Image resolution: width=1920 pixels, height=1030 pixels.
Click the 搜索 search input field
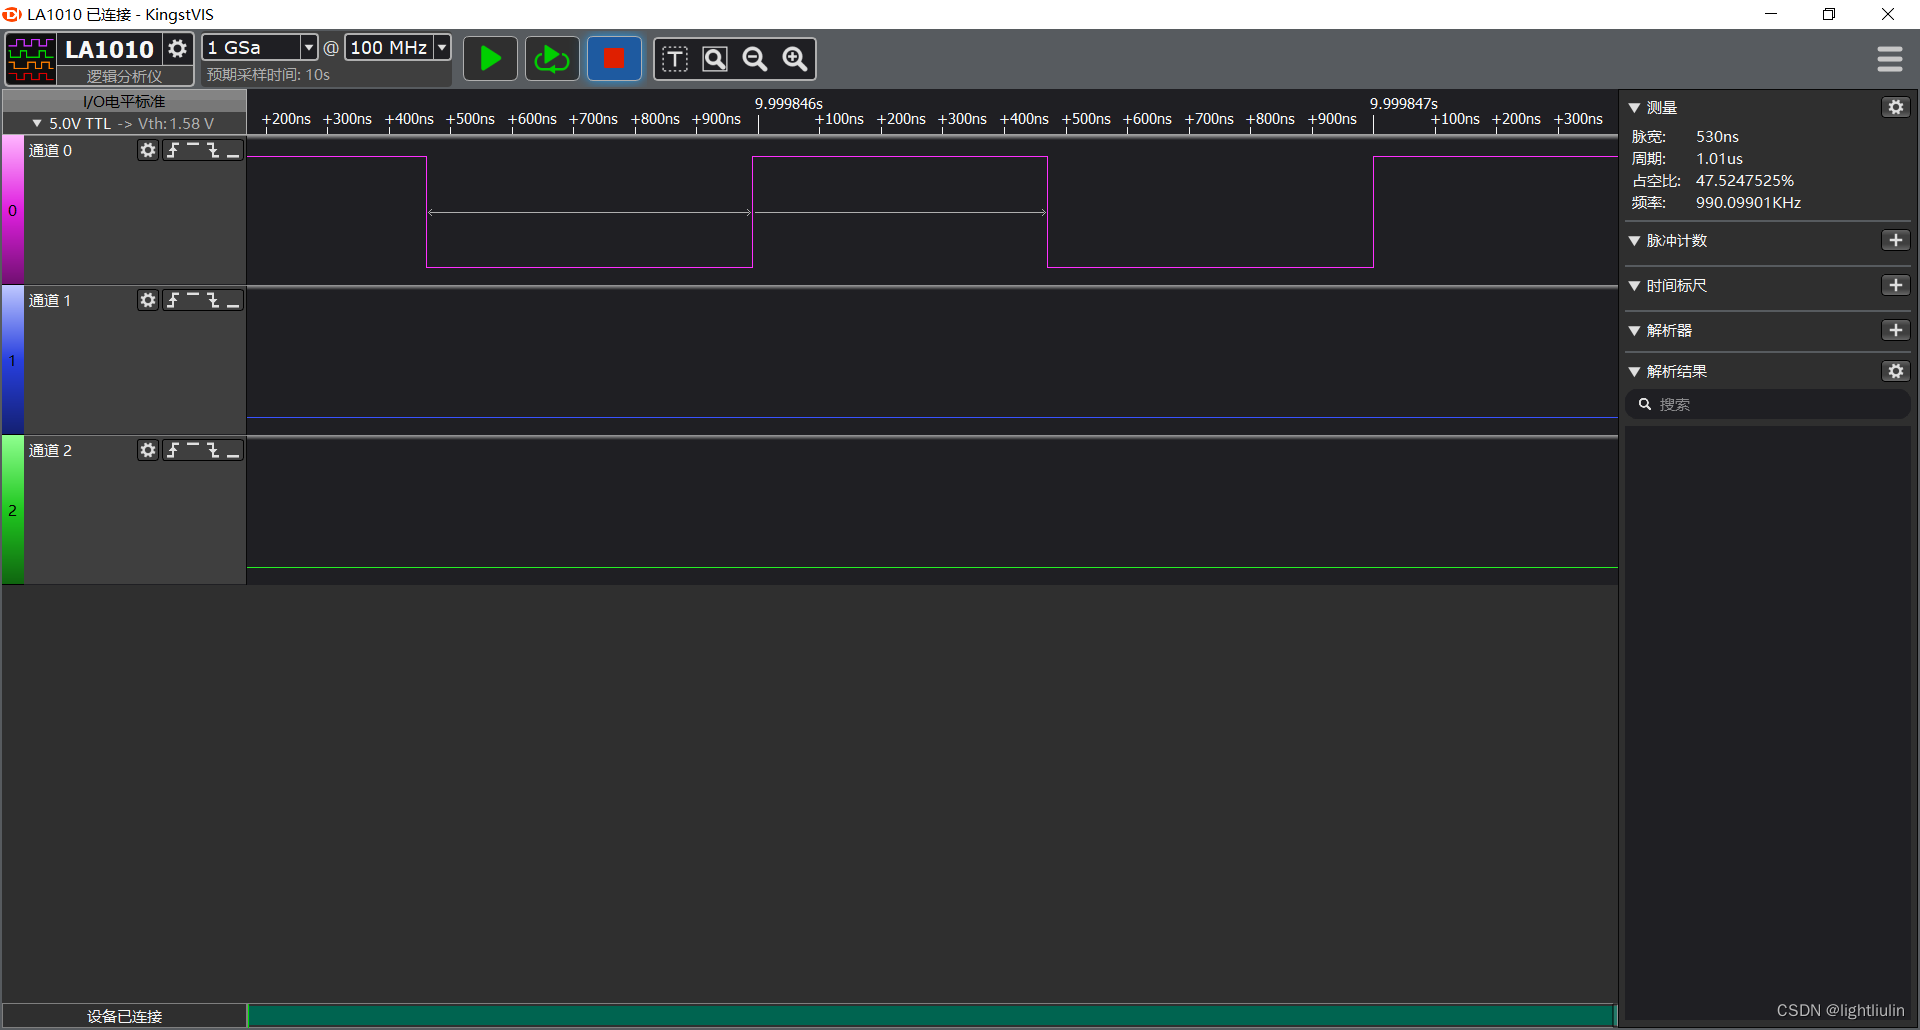(x=1769, y=404)
